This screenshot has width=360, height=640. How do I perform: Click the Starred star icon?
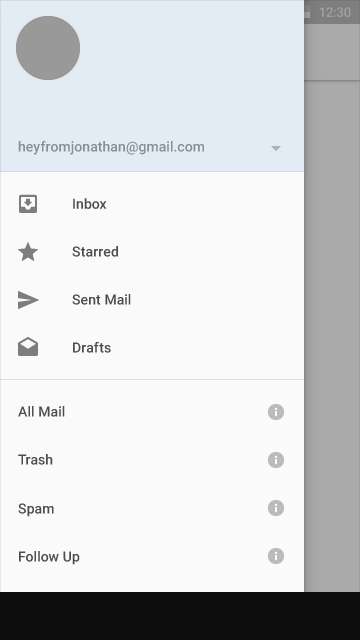[28, 252]
